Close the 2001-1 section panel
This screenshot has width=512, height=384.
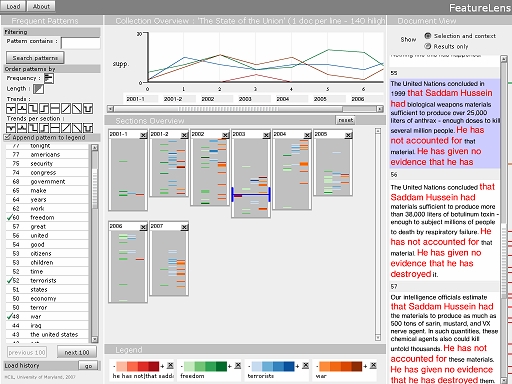point(143,135)
